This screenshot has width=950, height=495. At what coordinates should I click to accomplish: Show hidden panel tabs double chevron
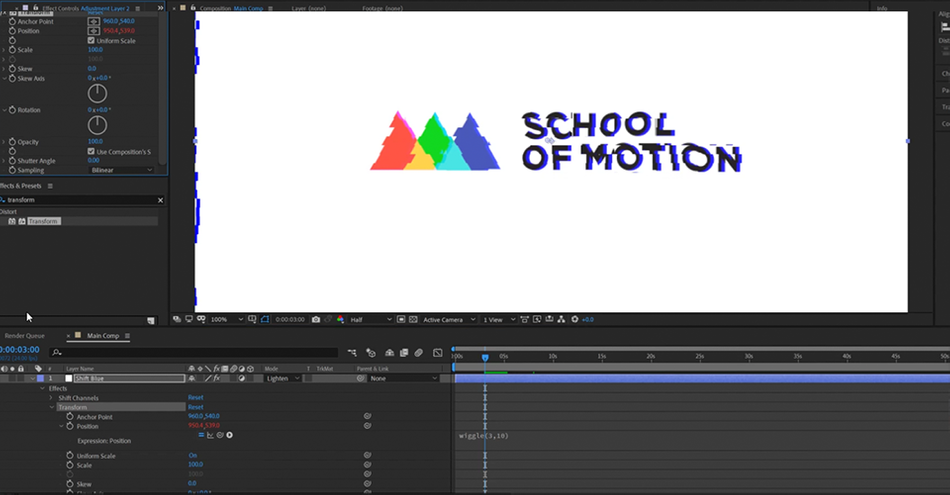pyautogui.click(x=161, y=8)
